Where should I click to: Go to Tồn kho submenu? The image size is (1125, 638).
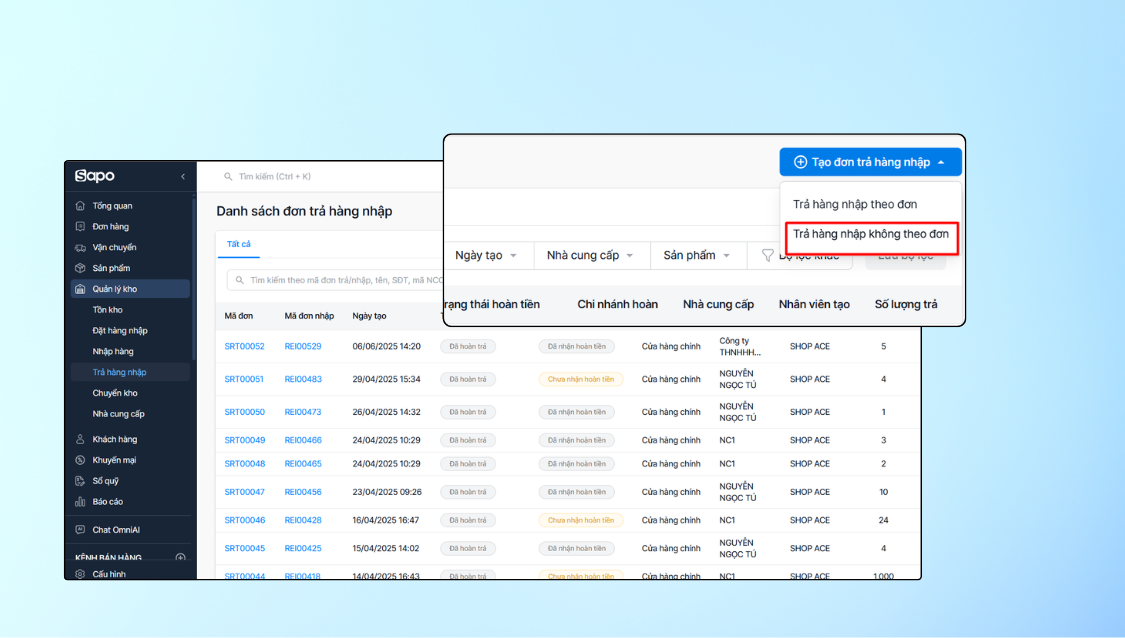pos(108,310)
